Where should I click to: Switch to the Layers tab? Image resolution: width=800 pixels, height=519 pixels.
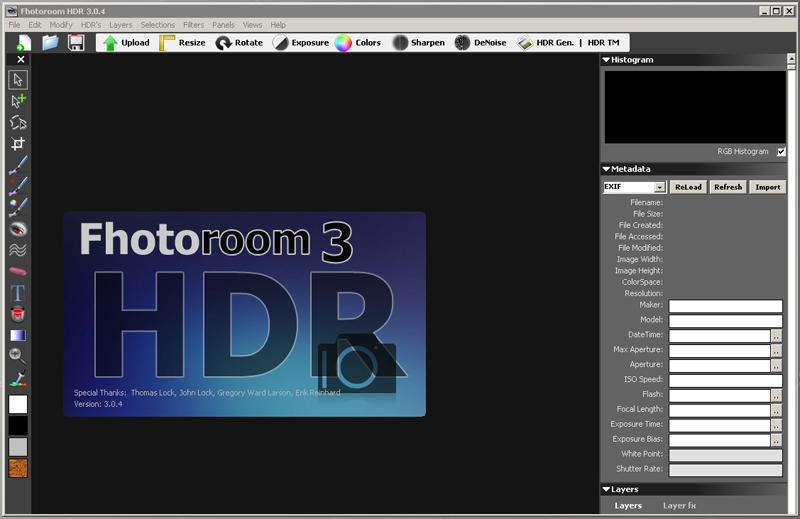628,506
